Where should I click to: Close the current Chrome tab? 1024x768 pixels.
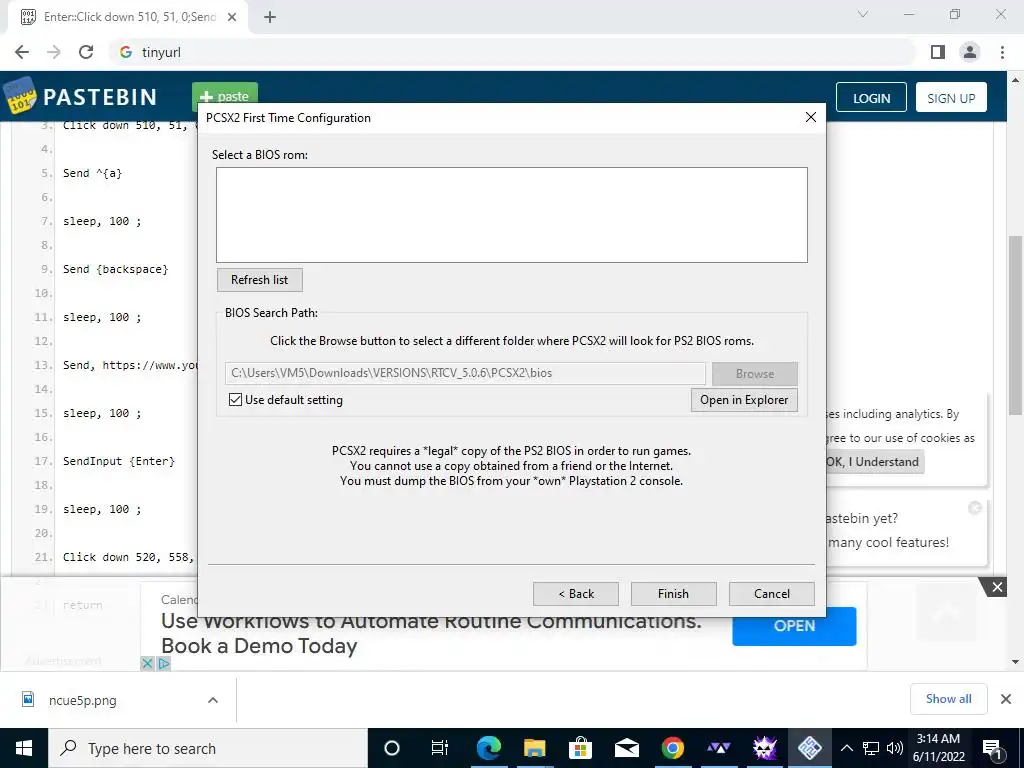click(x=232, y=17)
